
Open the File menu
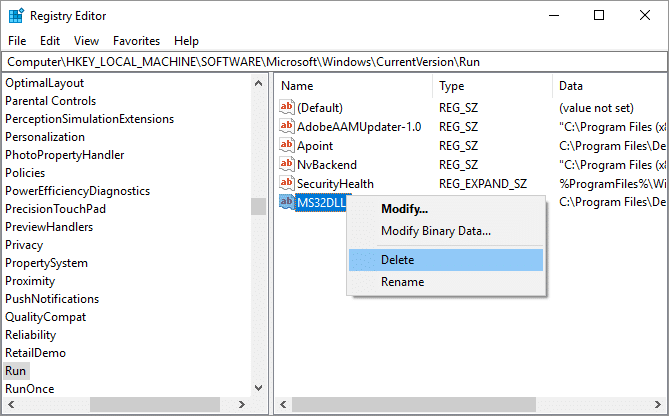coord(17,41)
